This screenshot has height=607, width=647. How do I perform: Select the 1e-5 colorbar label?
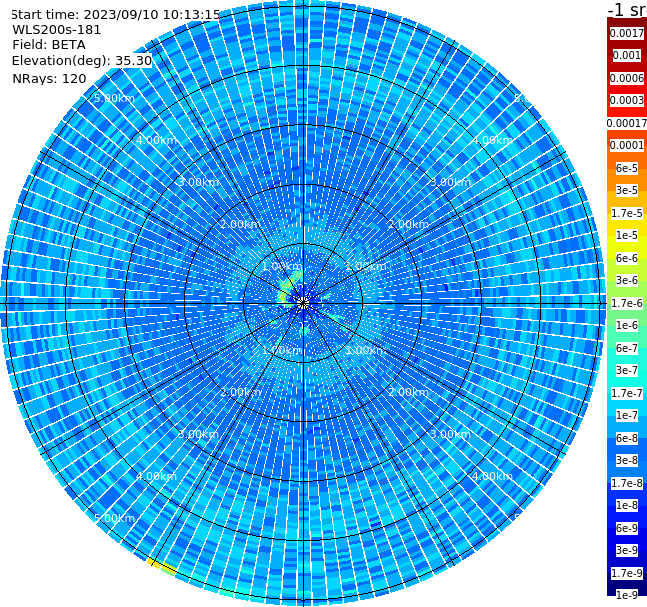pyautogui.click(x=627, y=235)
